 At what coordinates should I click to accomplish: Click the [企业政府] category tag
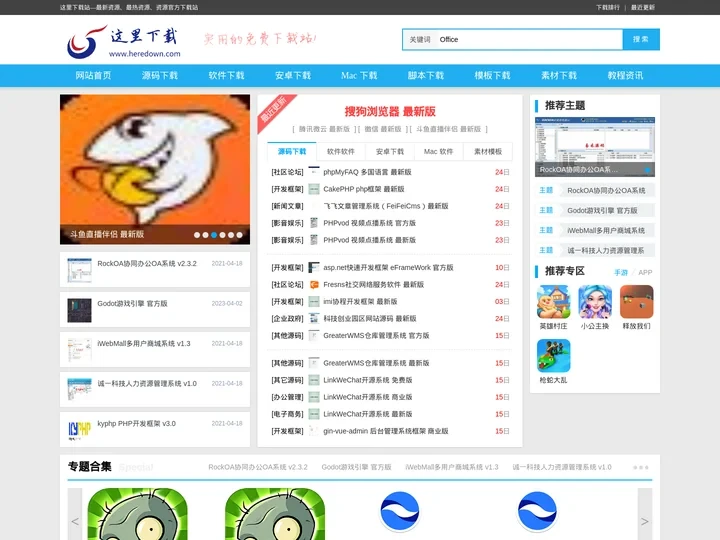click(287, 318)
